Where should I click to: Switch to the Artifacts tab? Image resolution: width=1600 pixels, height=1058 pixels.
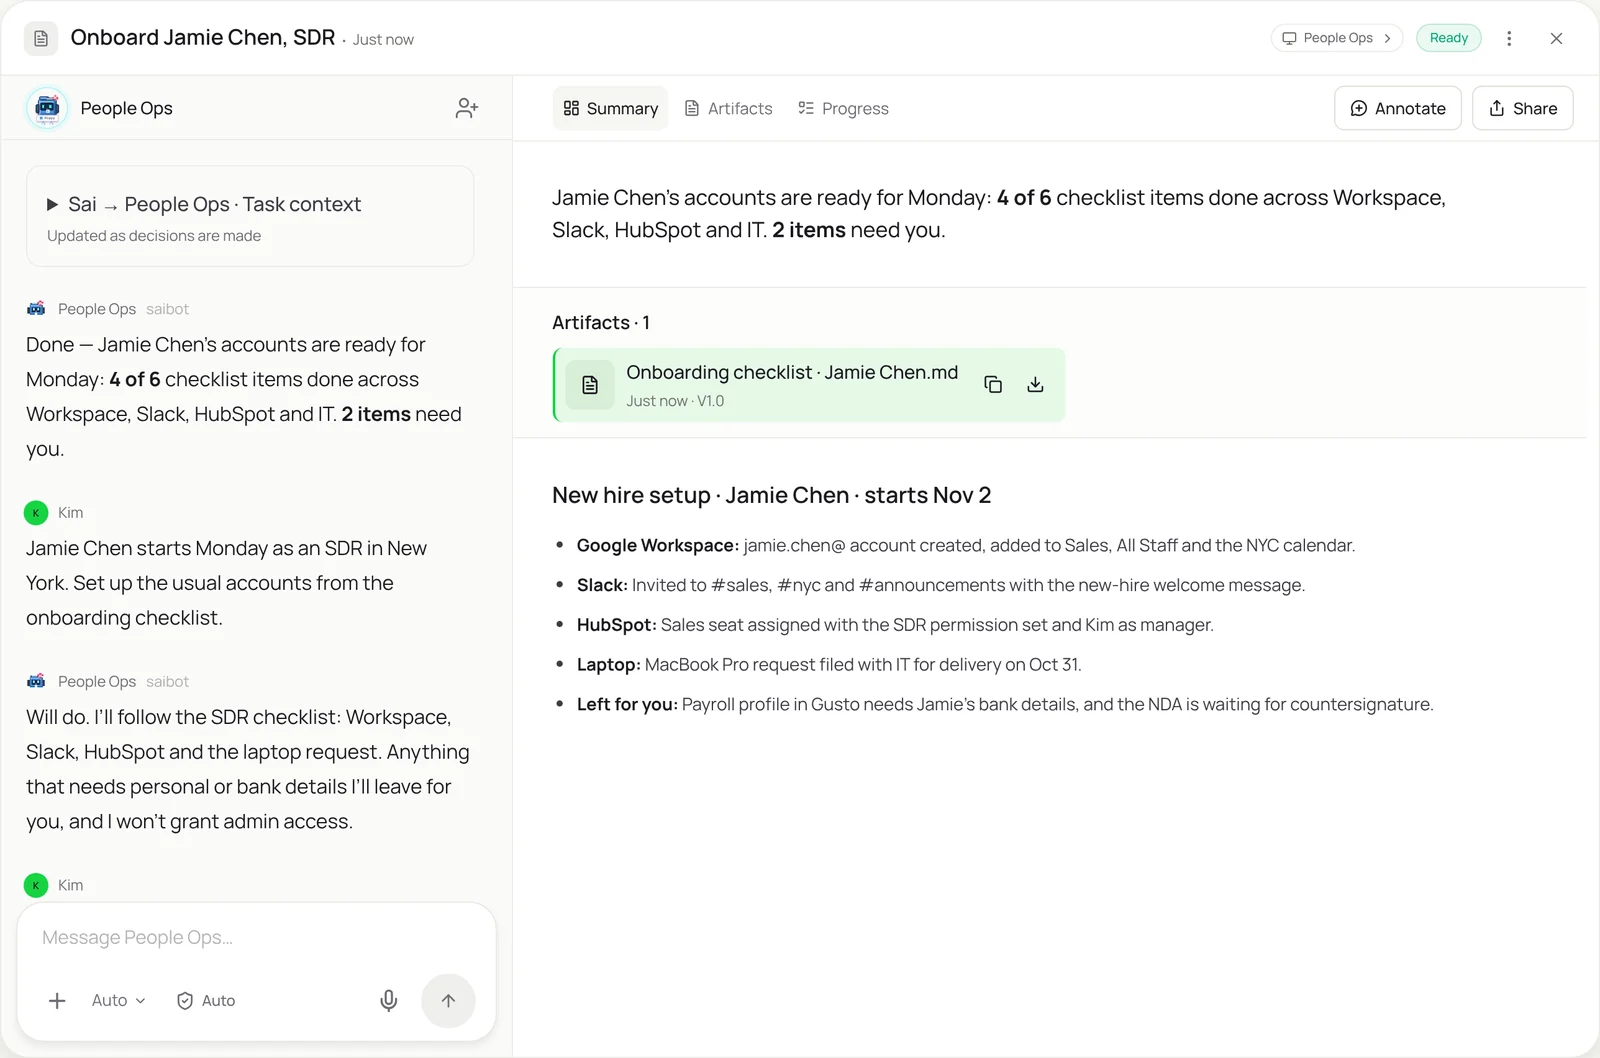tap(728, 108)
